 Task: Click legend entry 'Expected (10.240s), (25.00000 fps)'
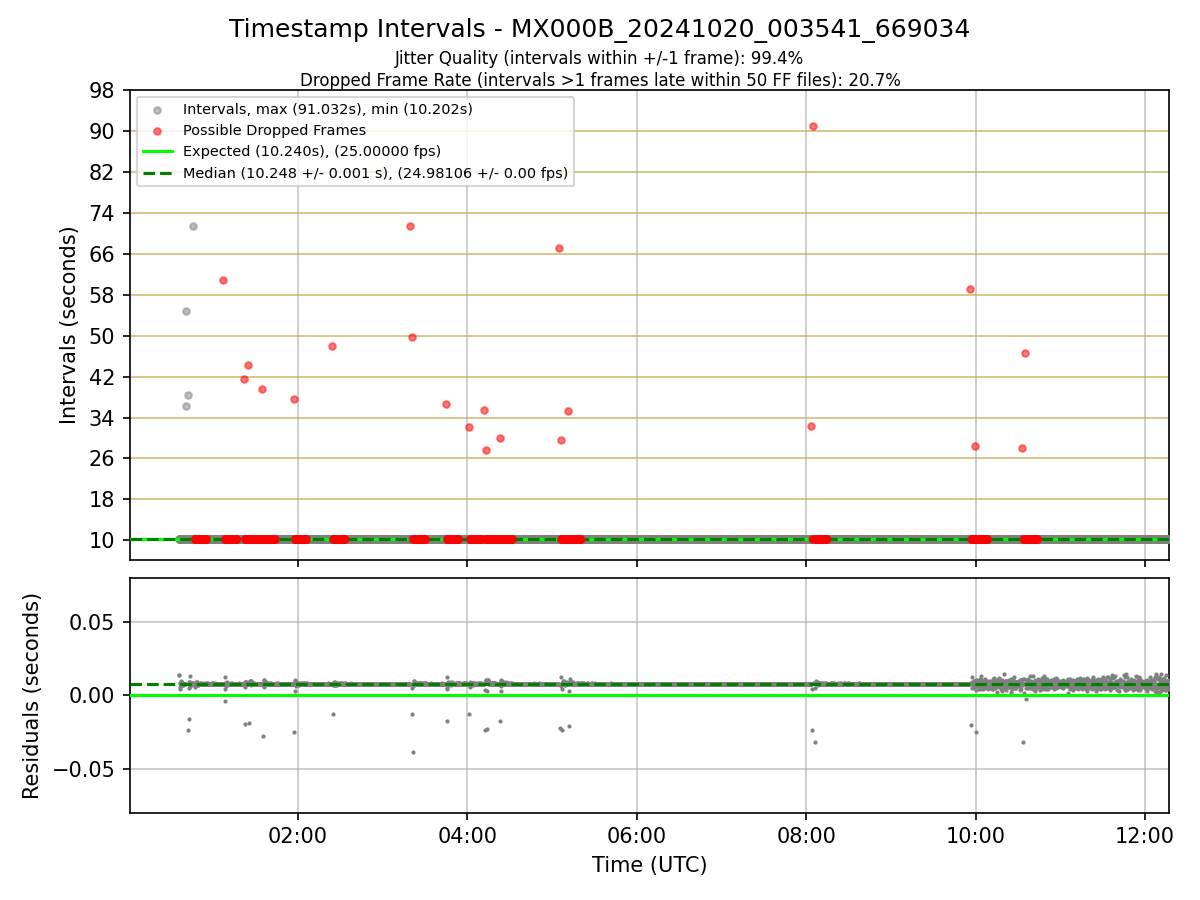point(311,151)
